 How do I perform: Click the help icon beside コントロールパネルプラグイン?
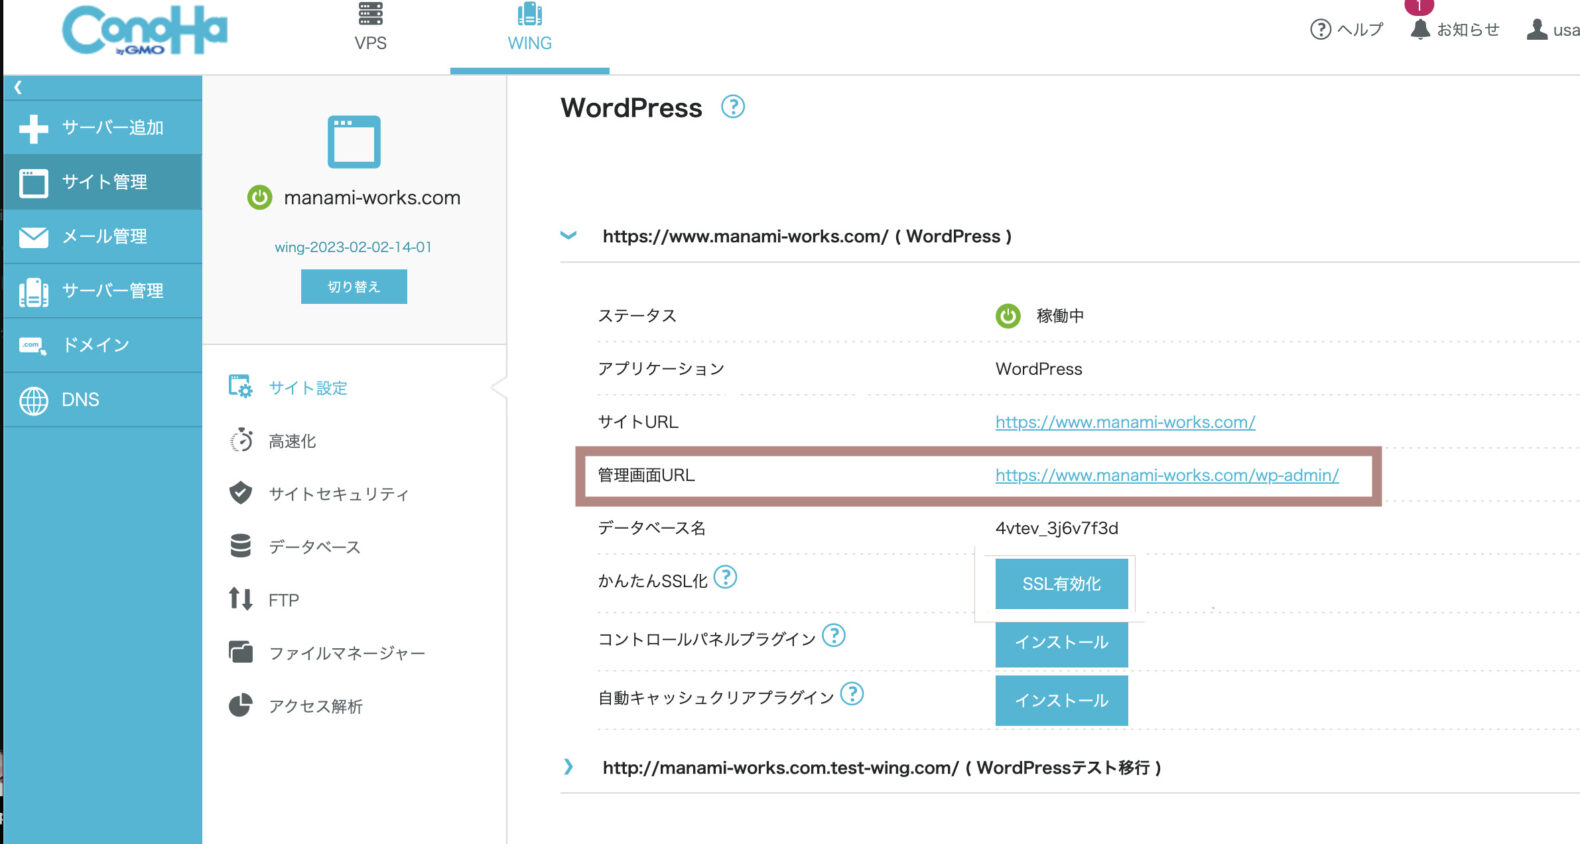833,635
